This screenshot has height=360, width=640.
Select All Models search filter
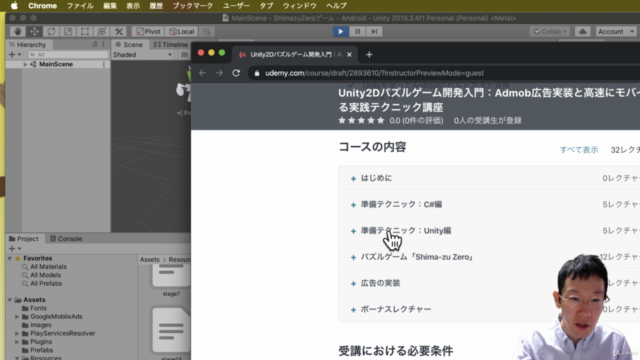[x=45, y=275]
